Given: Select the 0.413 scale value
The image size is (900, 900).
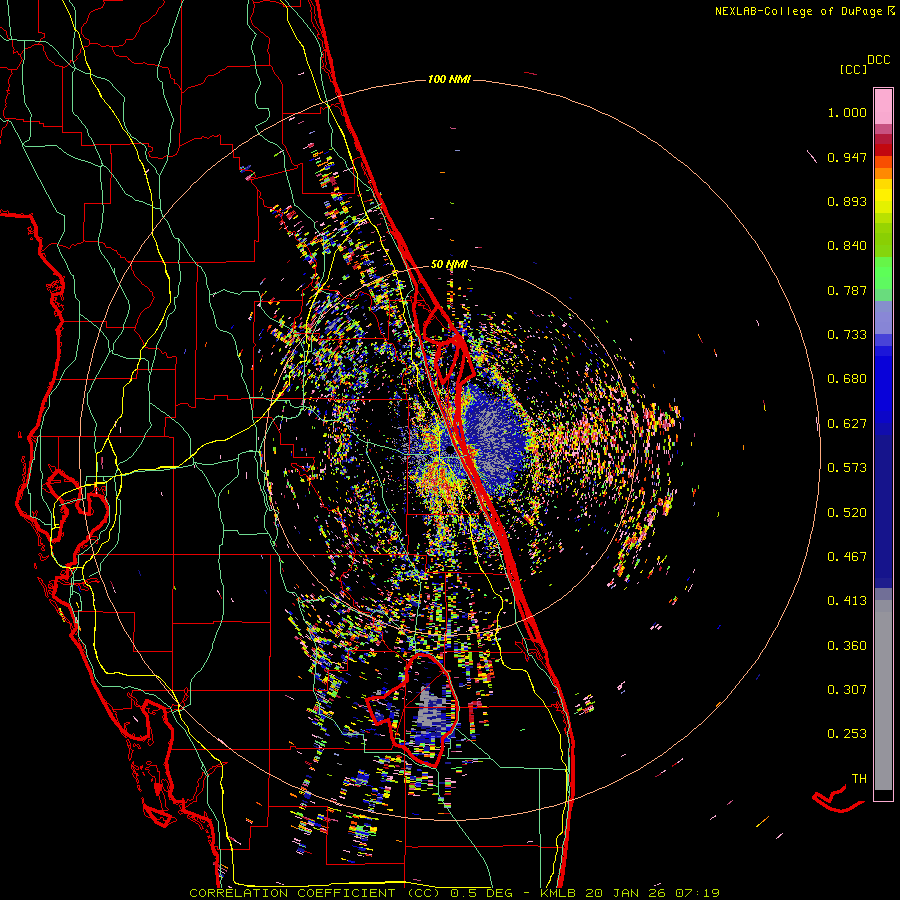Looking at the screenshot, I should point(847,601).
